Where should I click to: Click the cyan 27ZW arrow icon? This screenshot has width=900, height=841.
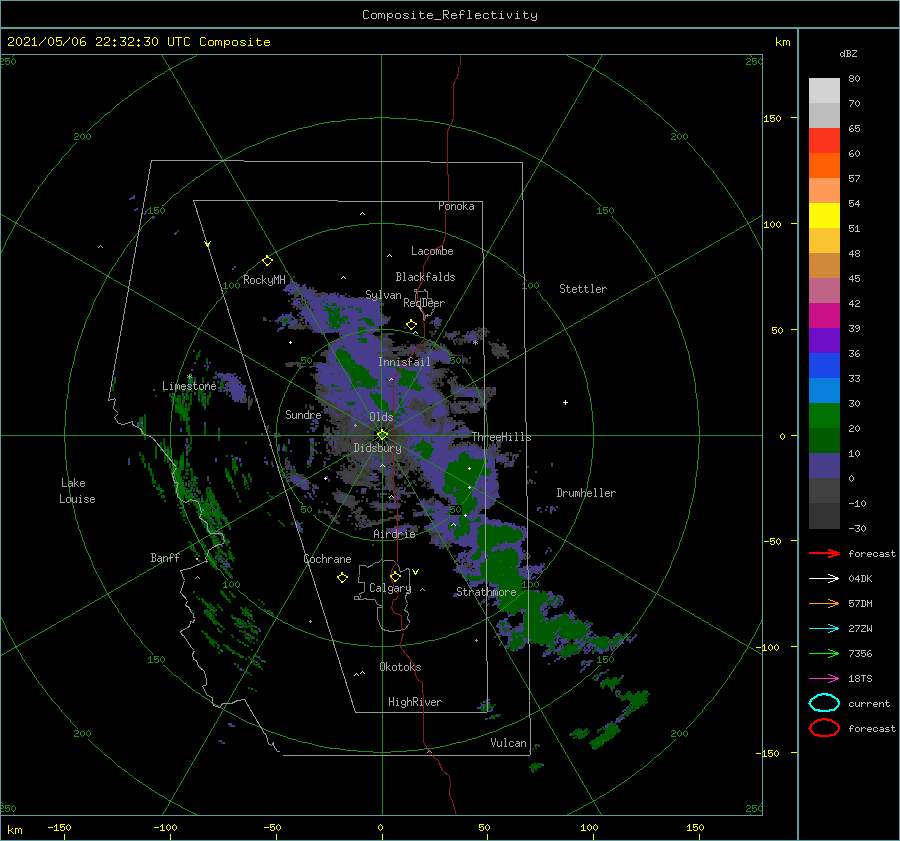[824, 629]
